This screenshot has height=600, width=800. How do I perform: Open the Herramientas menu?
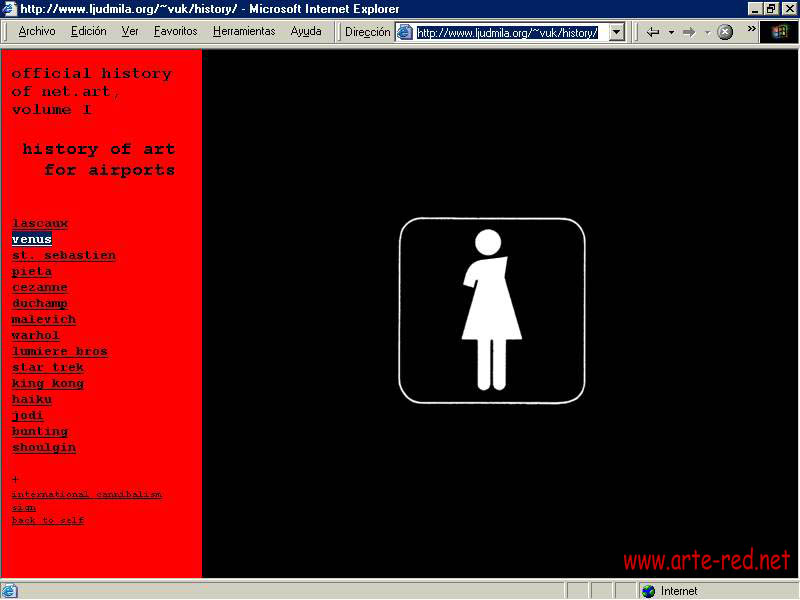pyautogui.click(x=244, y=31)
